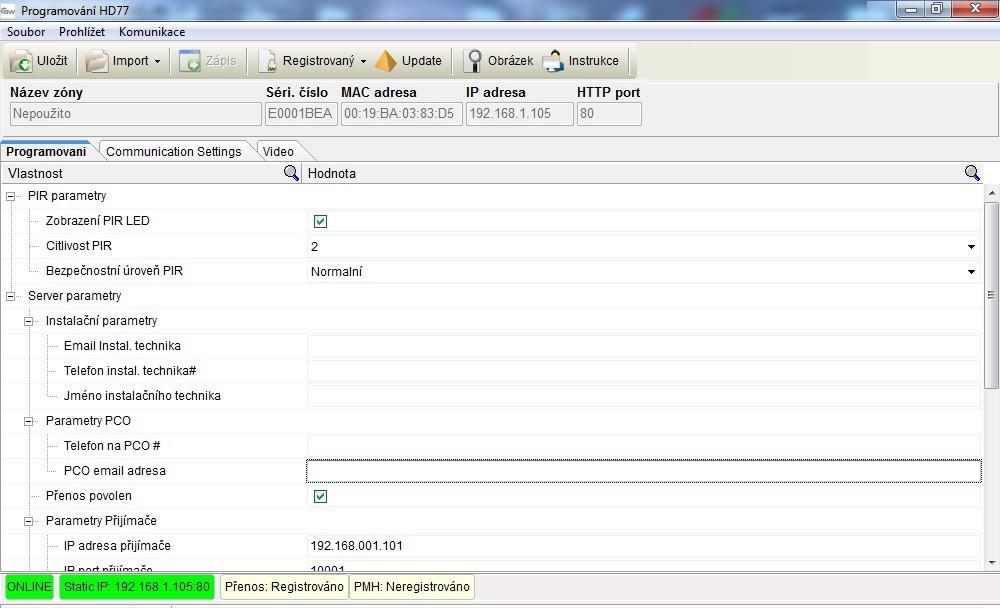Click the Update pyramid icon
The image size is (1000, 608).
(386, 61)
